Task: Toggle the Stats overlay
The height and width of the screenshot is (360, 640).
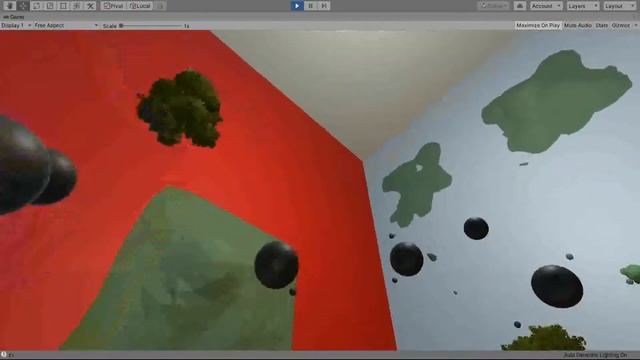Action: 601,25
